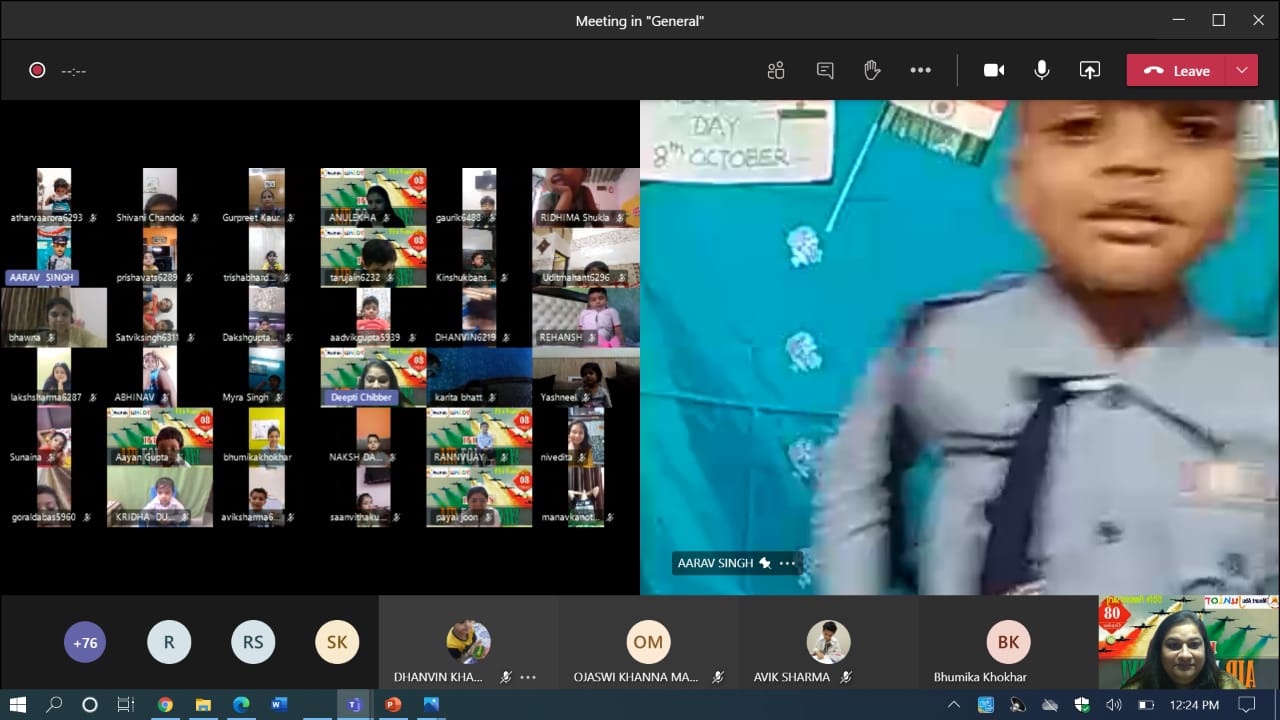Toggle raise hand
The width and height of the screenshot is (1280, 720).
pos(872,70)
